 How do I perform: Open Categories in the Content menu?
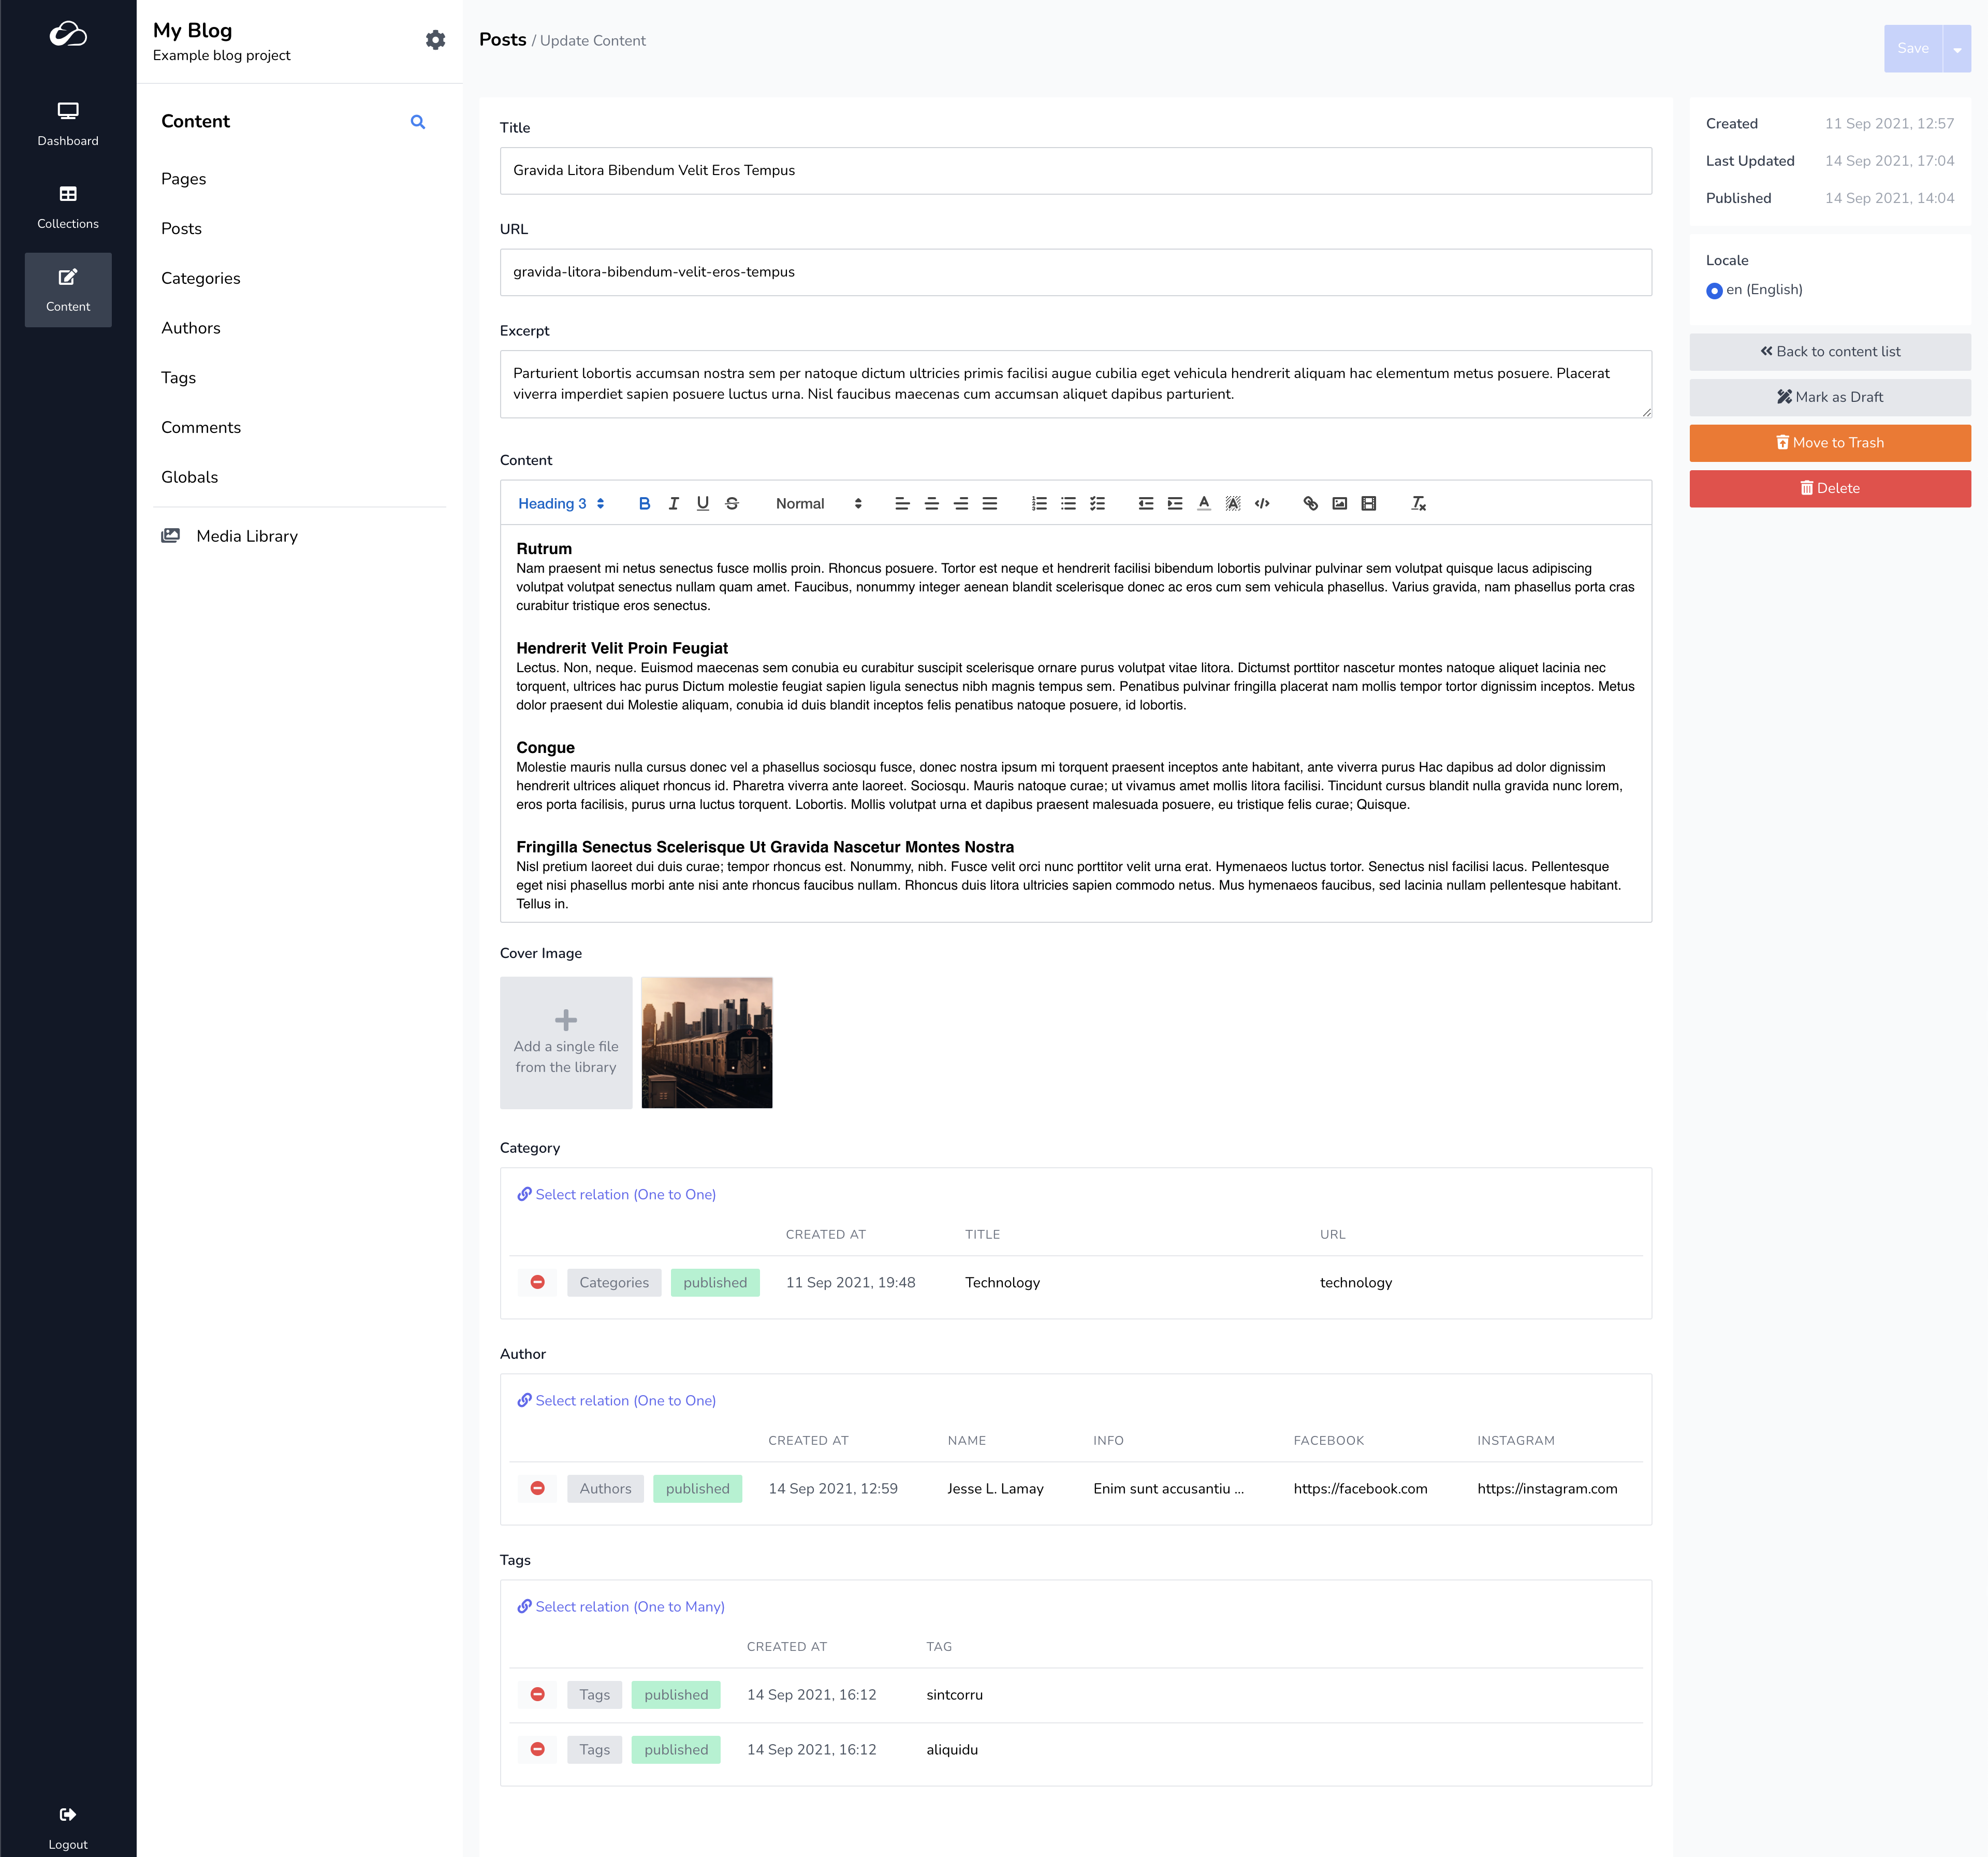(200, 278)
